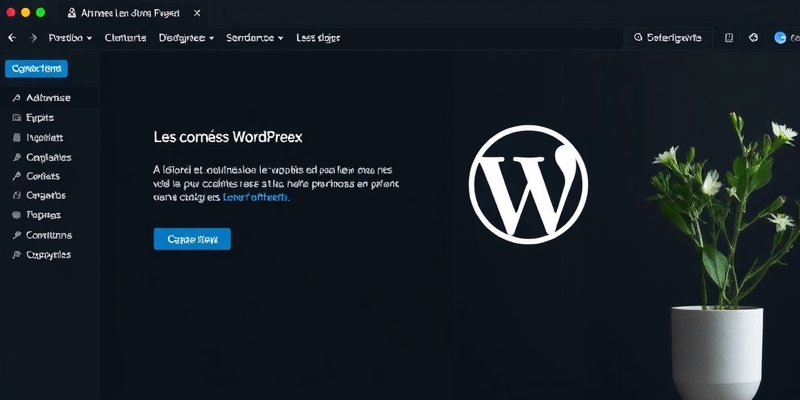Viewport: 800px width, 400px height.
Task: Select Ingofriett in the sidebar
Action: coord(49,137)
